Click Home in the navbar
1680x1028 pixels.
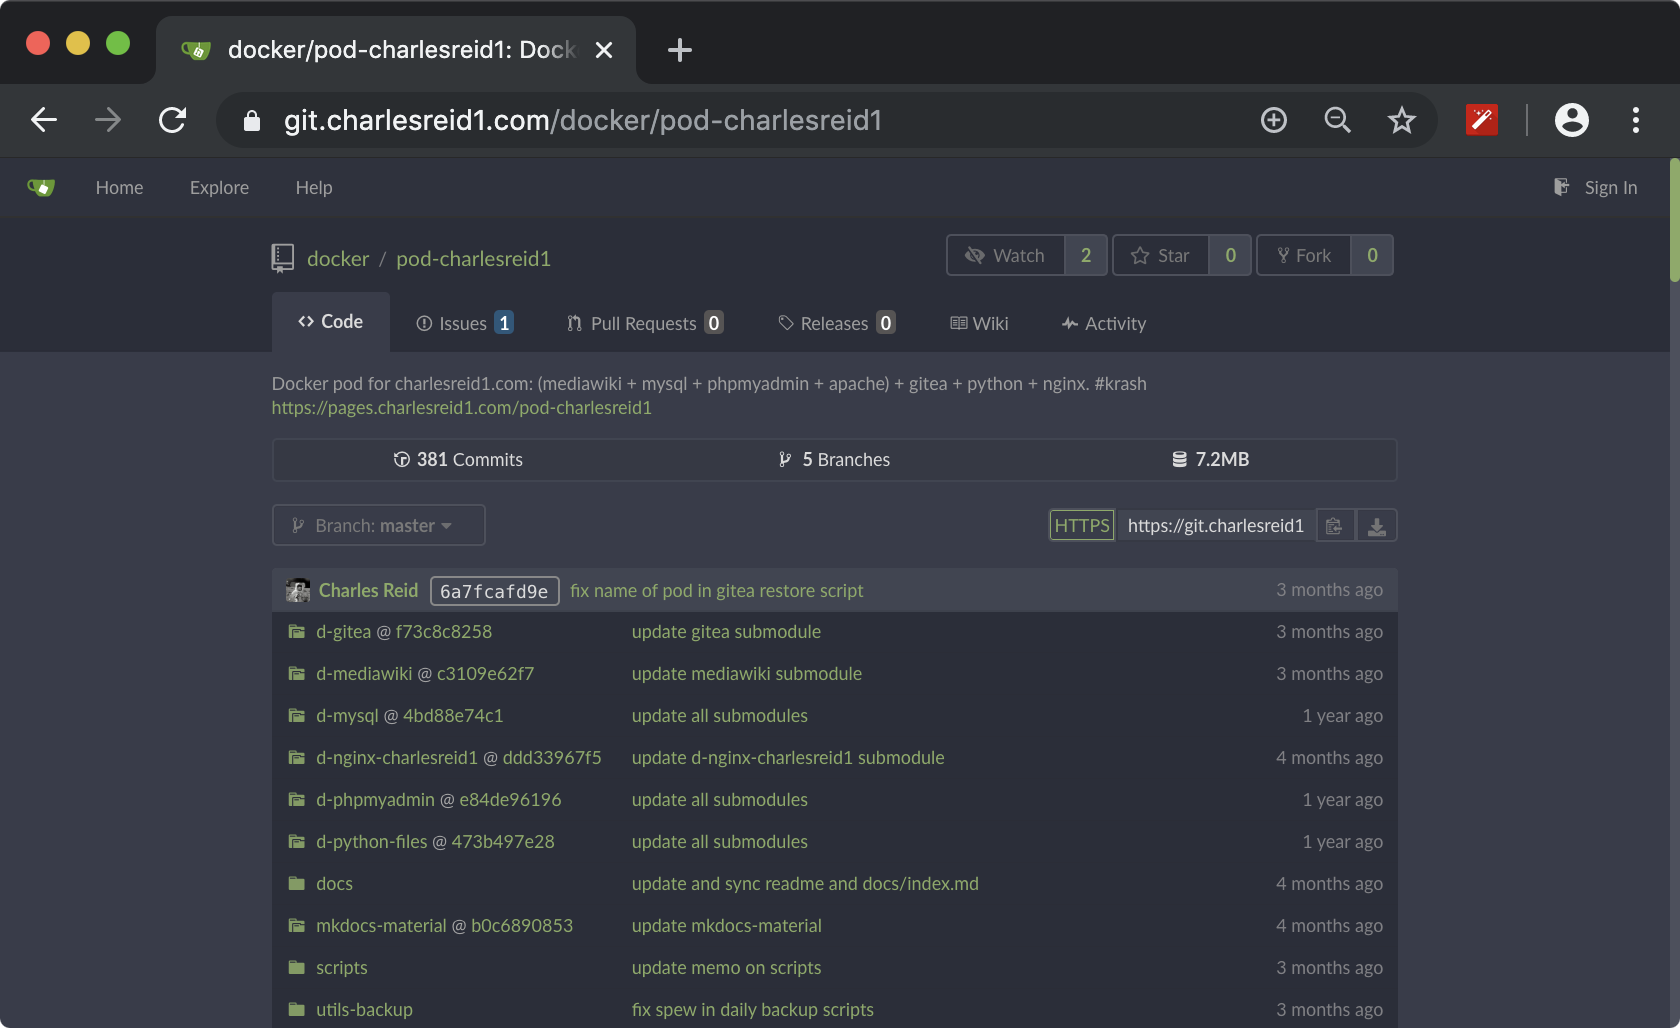pos(120,187)
